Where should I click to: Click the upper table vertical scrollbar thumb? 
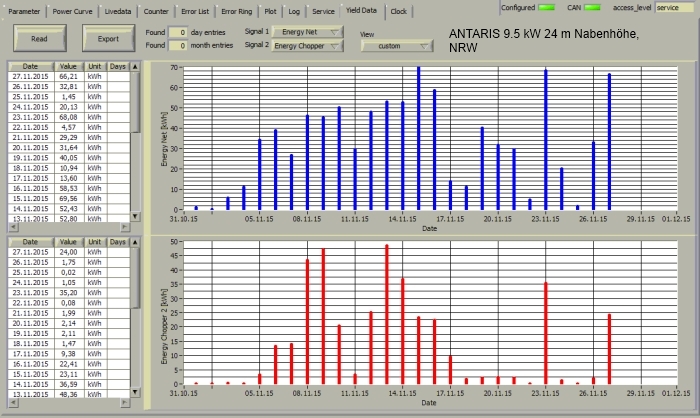[135, 102]
